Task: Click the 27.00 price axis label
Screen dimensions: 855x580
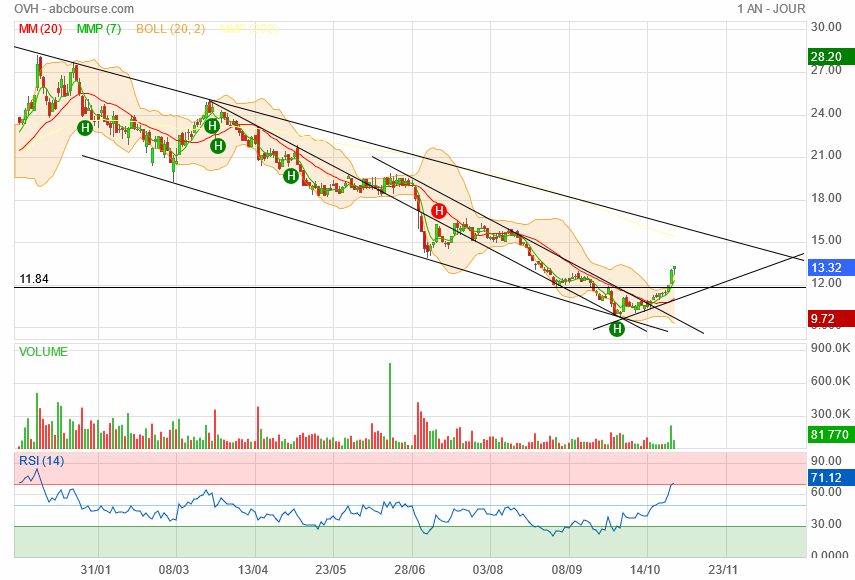Action: tap(826, 70)
